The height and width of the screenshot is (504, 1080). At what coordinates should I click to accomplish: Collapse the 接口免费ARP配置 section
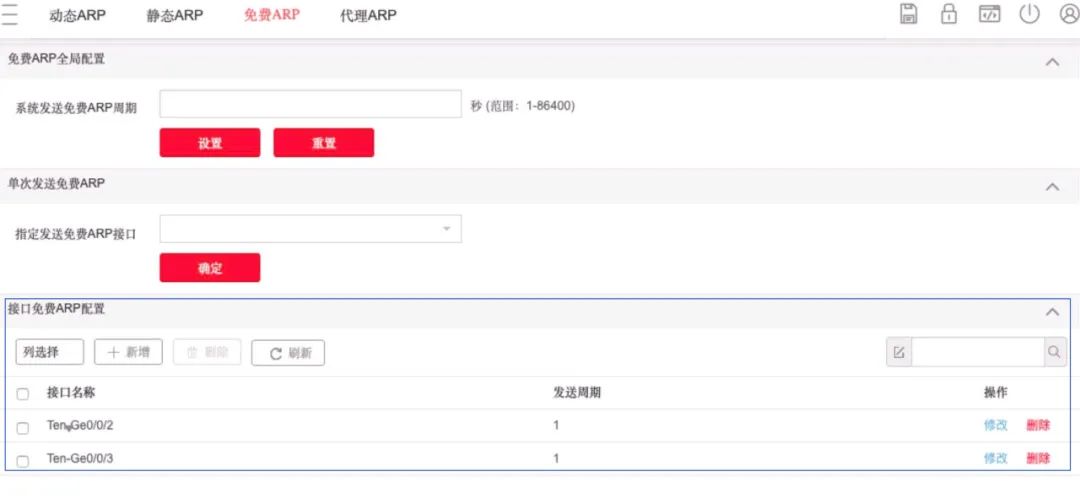click(1051, 312)
